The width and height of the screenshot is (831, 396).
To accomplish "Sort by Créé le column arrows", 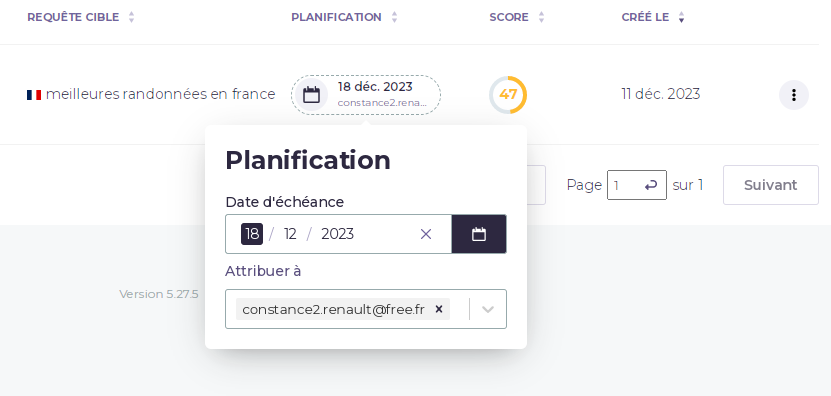I will pyautogui.click(x=682, y=17).
